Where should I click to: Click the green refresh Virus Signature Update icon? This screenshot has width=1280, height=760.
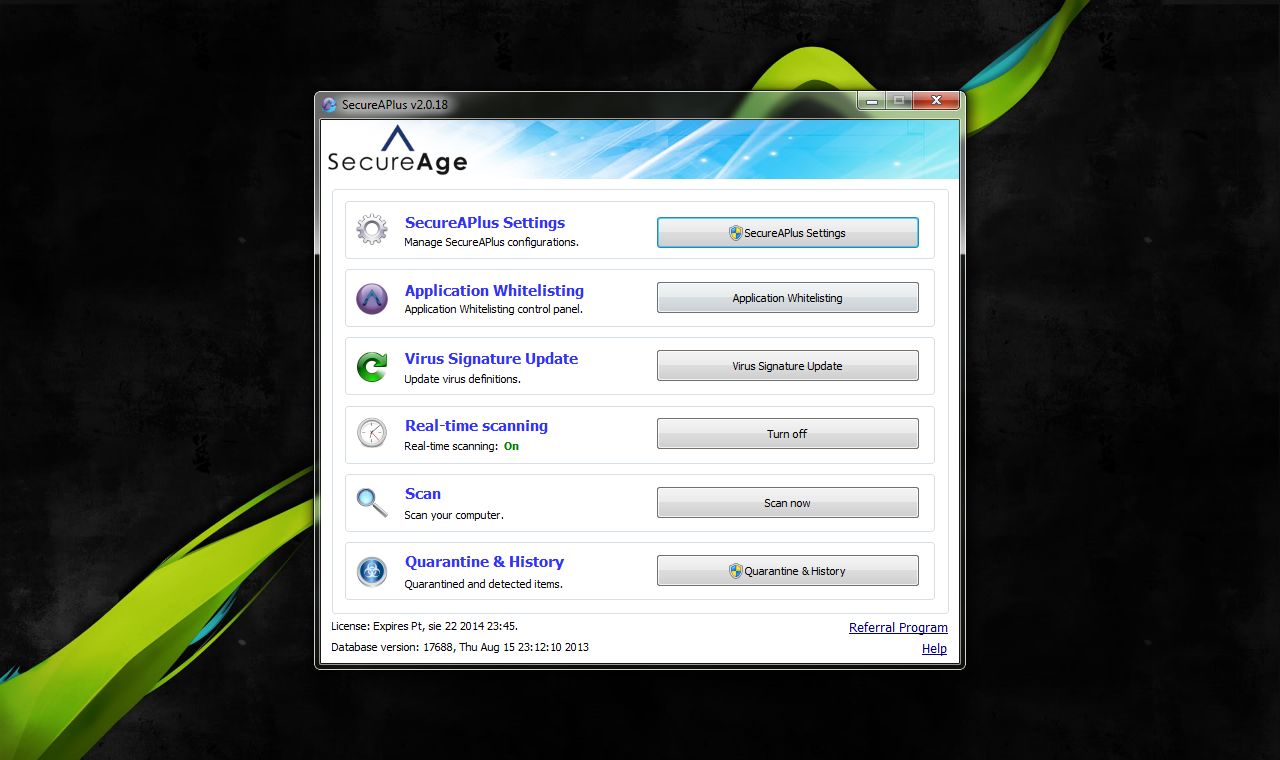pyautogui.click(x=372, y=366)
